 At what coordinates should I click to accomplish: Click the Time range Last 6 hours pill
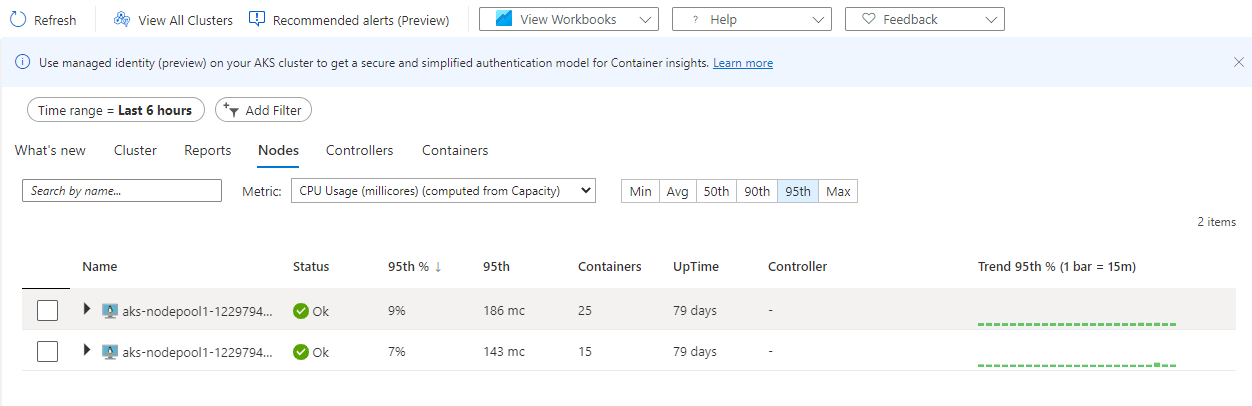pyautogui.click(x=115, y=110)
